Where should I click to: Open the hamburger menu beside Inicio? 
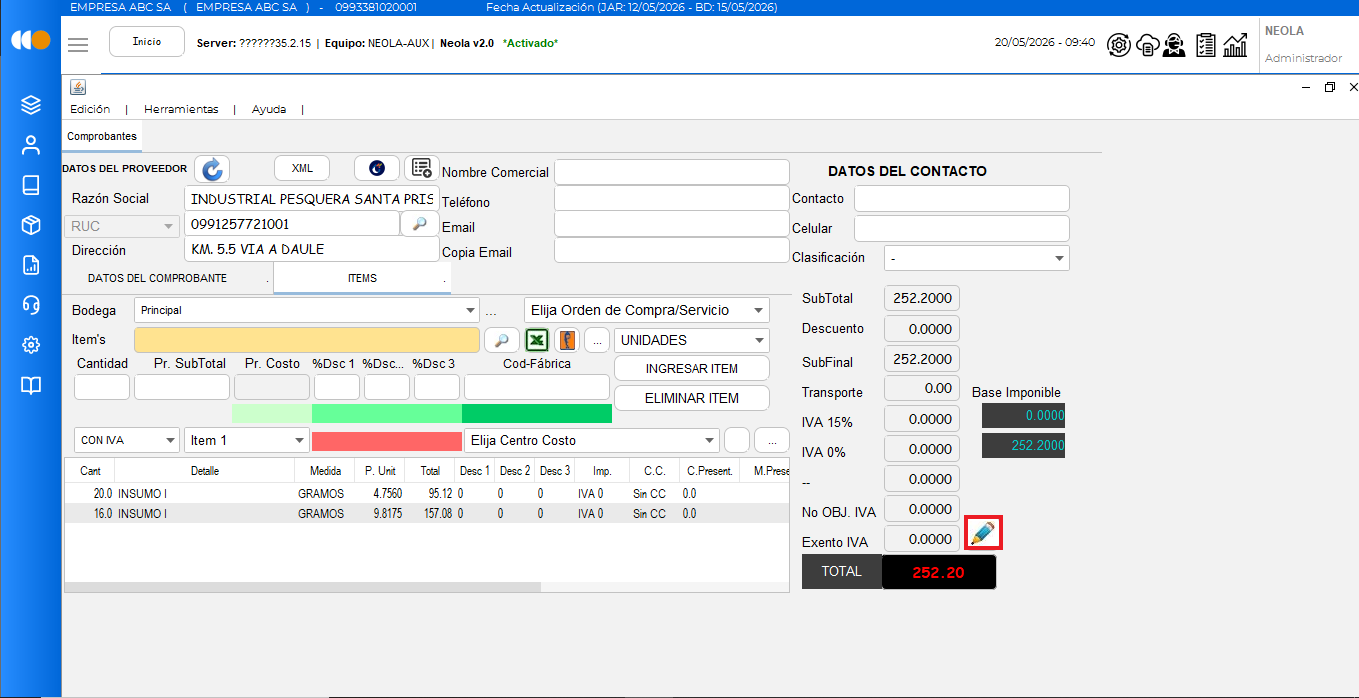pos(78,45)
